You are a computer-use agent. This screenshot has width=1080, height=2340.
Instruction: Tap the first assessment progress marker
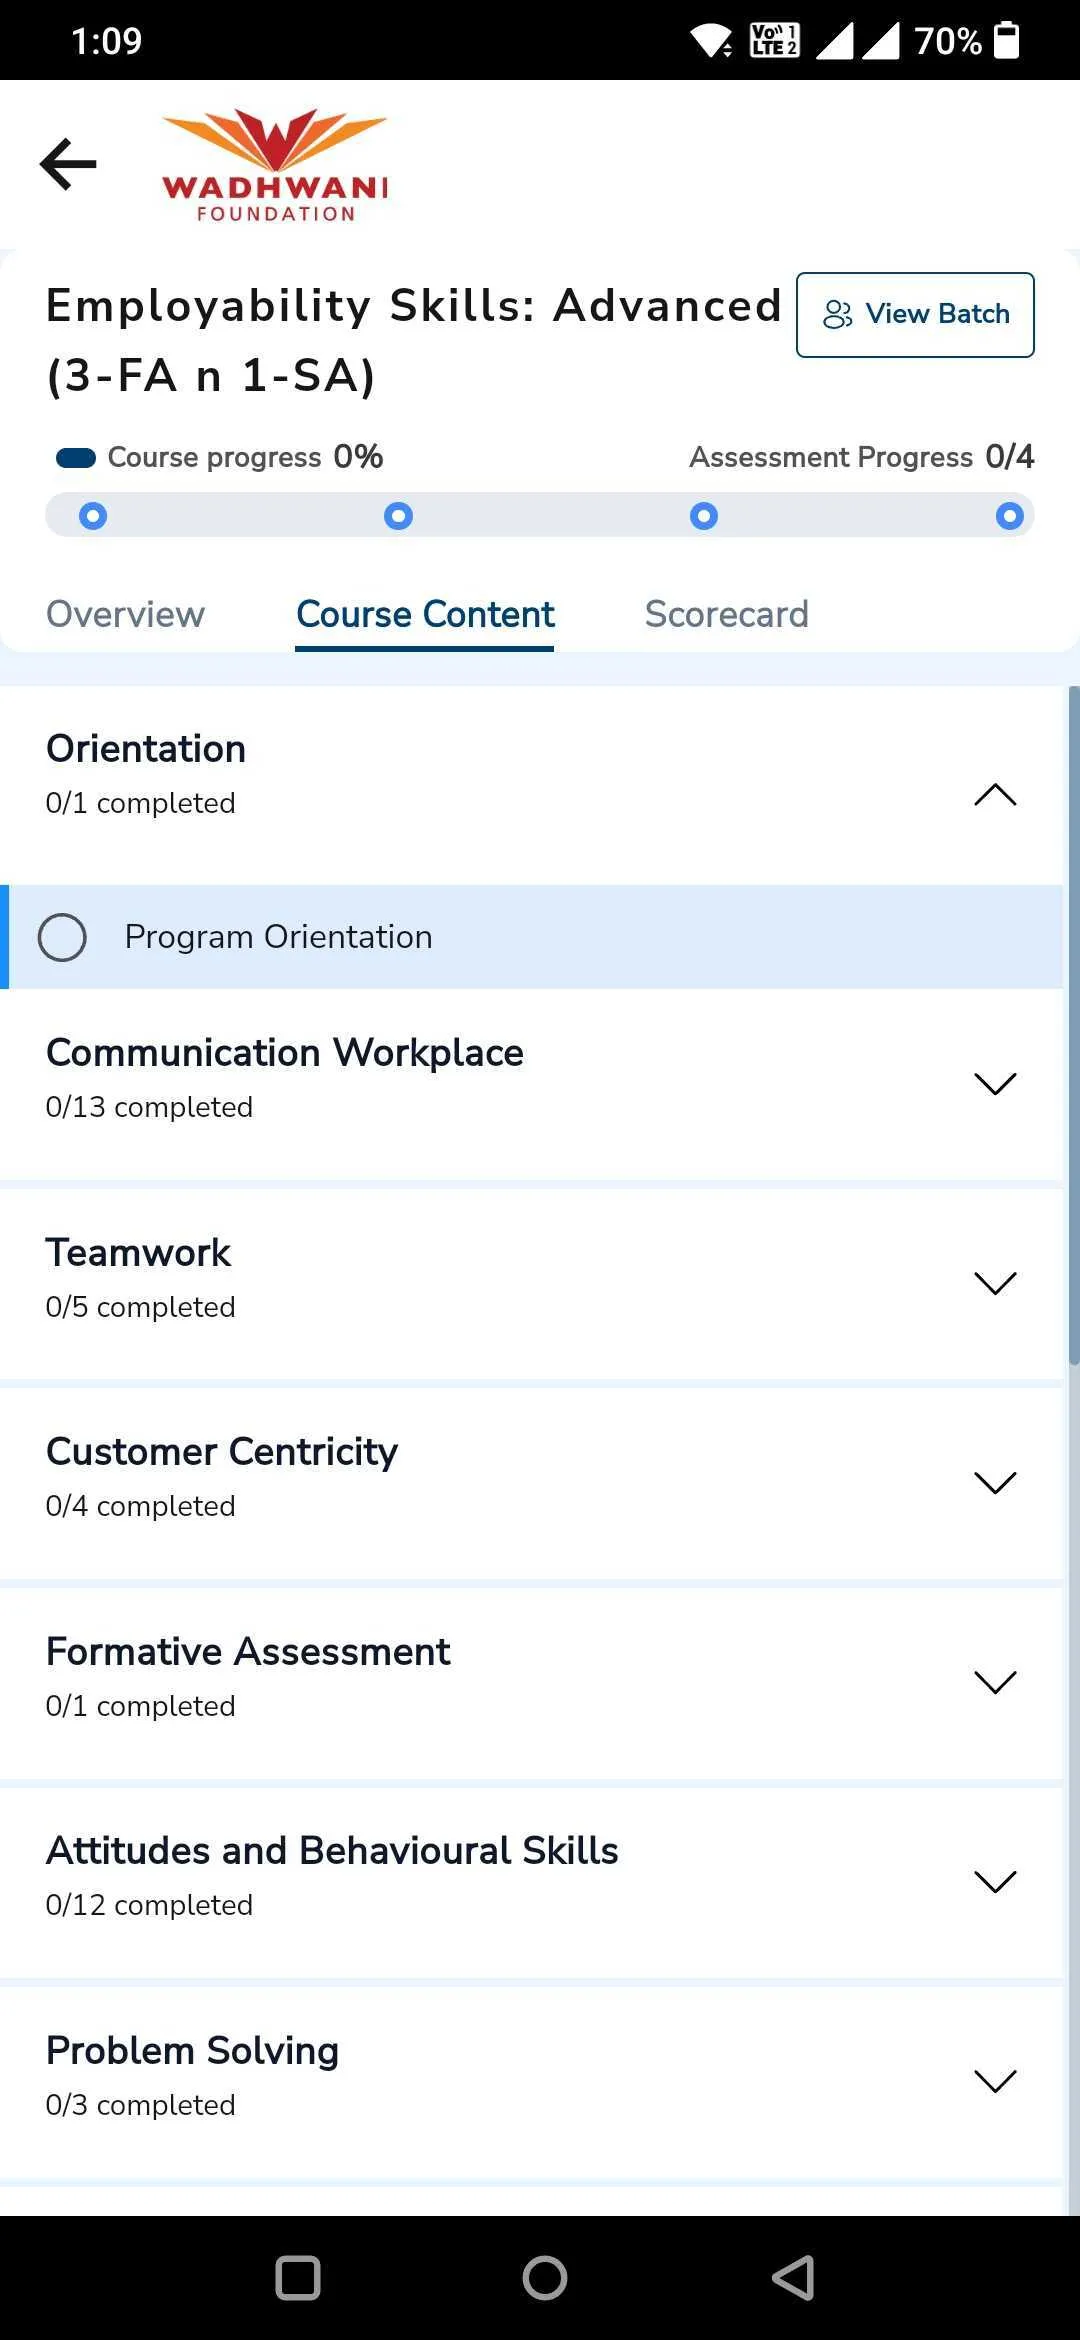(93, 516)
